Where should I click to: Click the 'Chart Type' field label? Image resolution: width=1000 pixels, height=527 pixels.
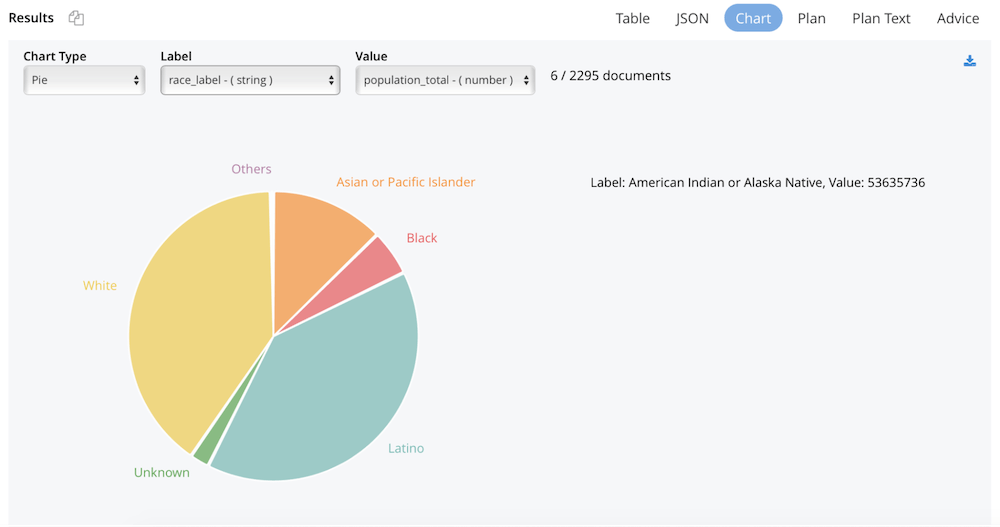[x=55, y=56]
